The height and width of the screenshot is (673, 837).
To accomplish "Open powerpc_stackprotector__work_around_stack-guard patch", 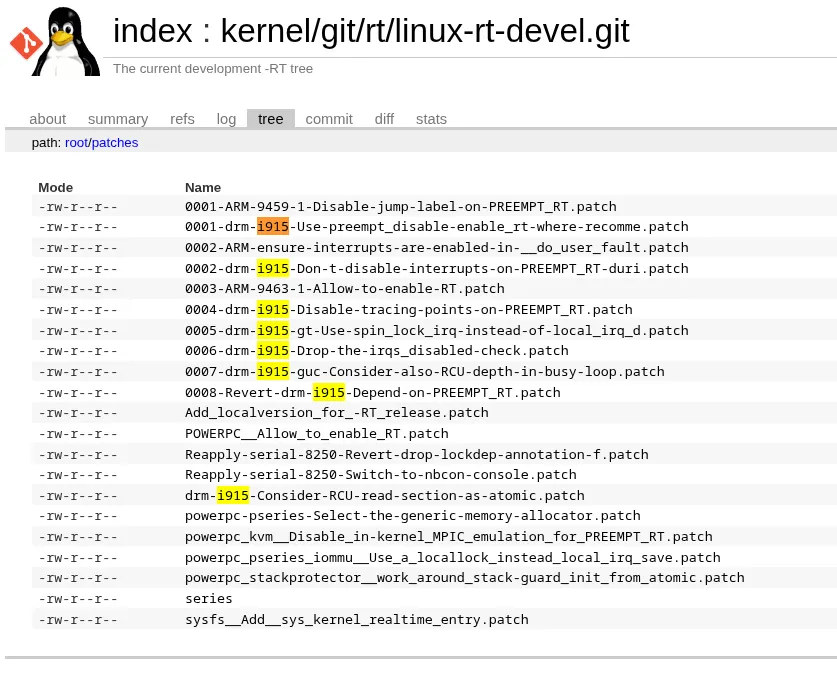I will [x=465, y=577].
